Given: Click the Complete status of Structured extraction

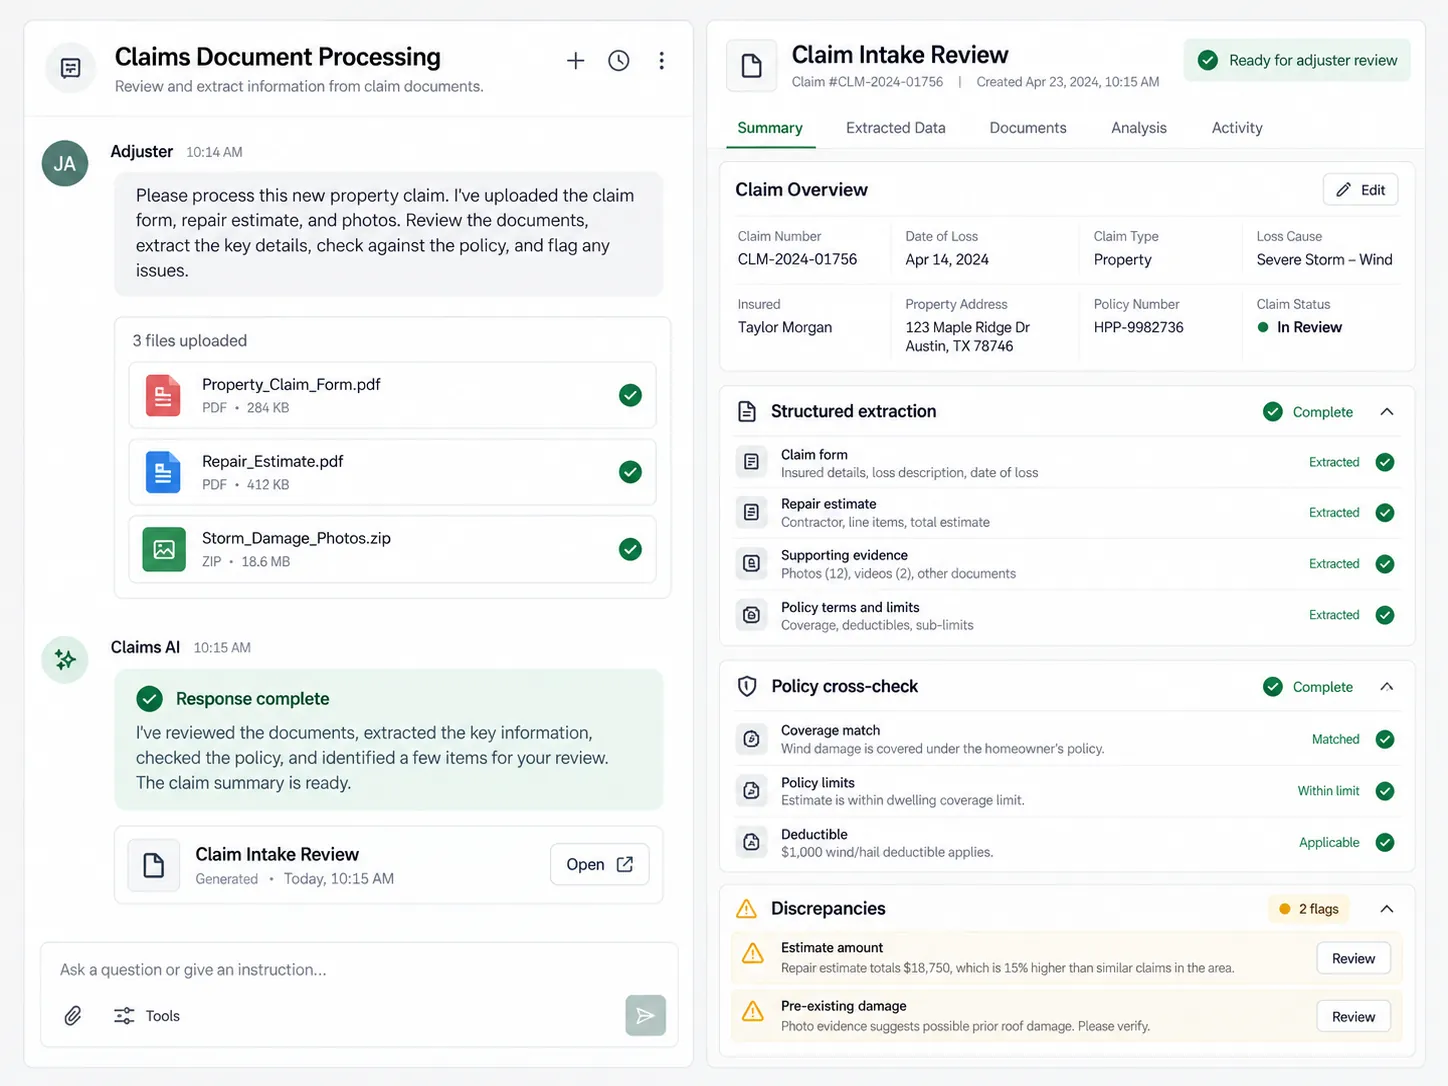Looking at the screenshot, I should pos(1308,412).
